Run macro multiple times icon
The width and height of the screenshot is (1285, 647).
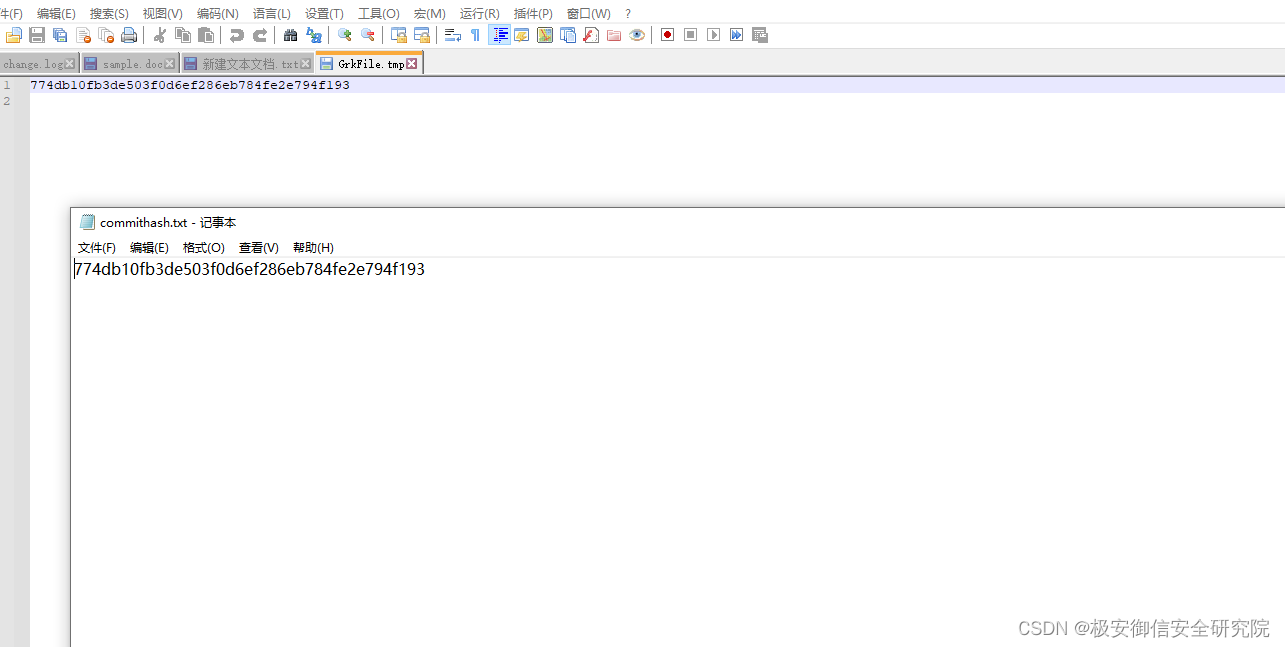click(736, 35)
